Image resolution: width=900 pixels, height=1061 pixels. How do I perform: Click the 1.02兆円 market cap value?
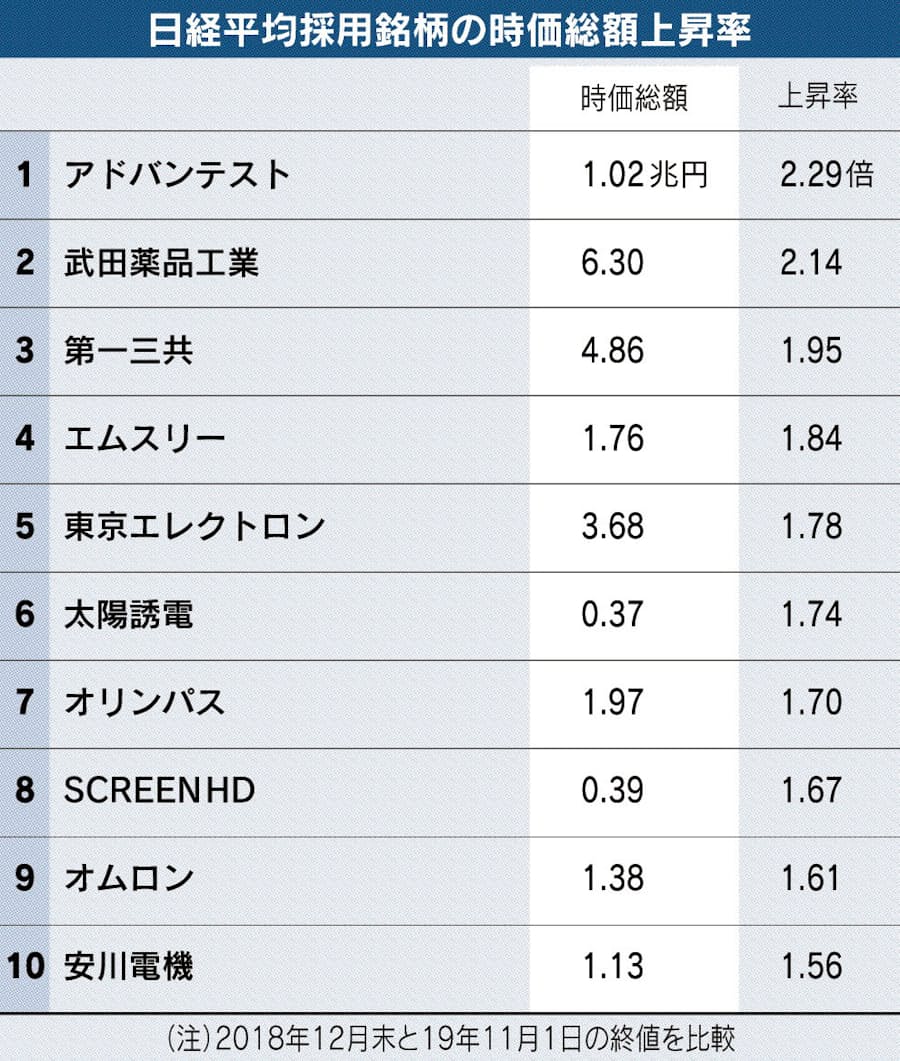coord(646,175)
